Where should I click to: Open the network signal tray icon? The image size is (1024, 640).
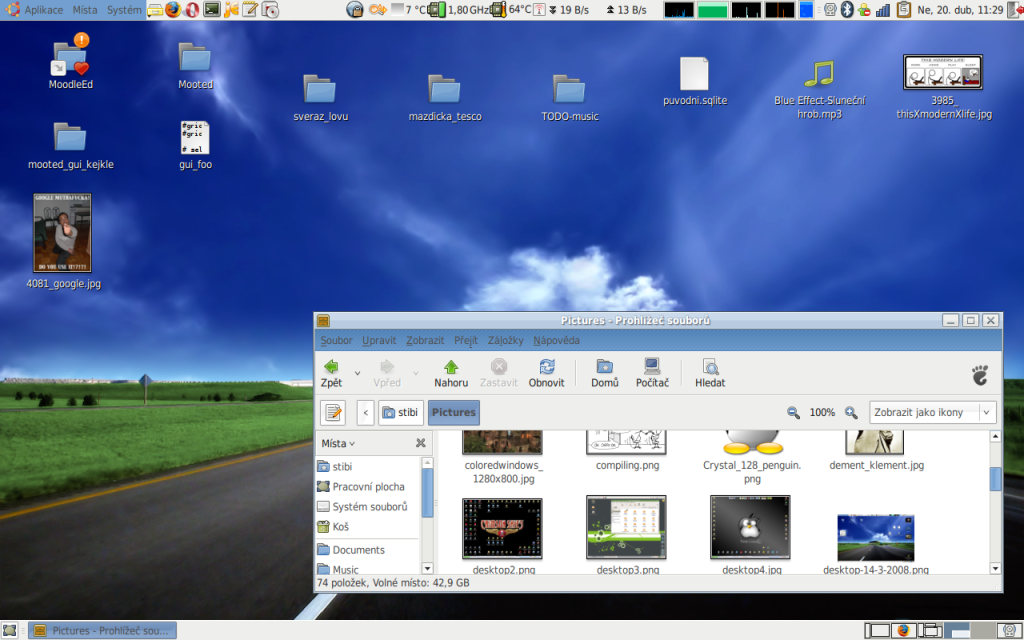tap(883, 9)
